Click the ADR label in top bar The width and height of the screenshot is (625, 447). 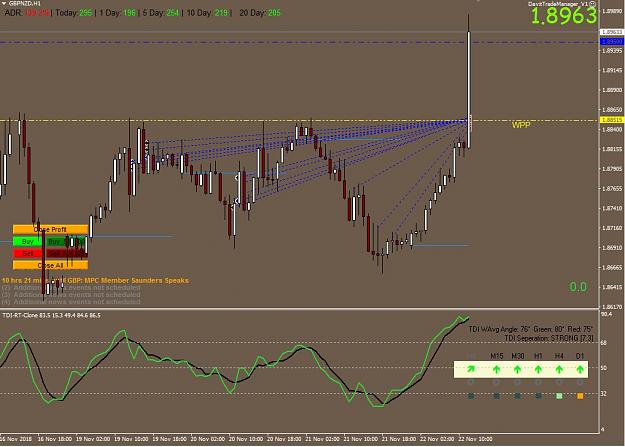coord(14,13)
